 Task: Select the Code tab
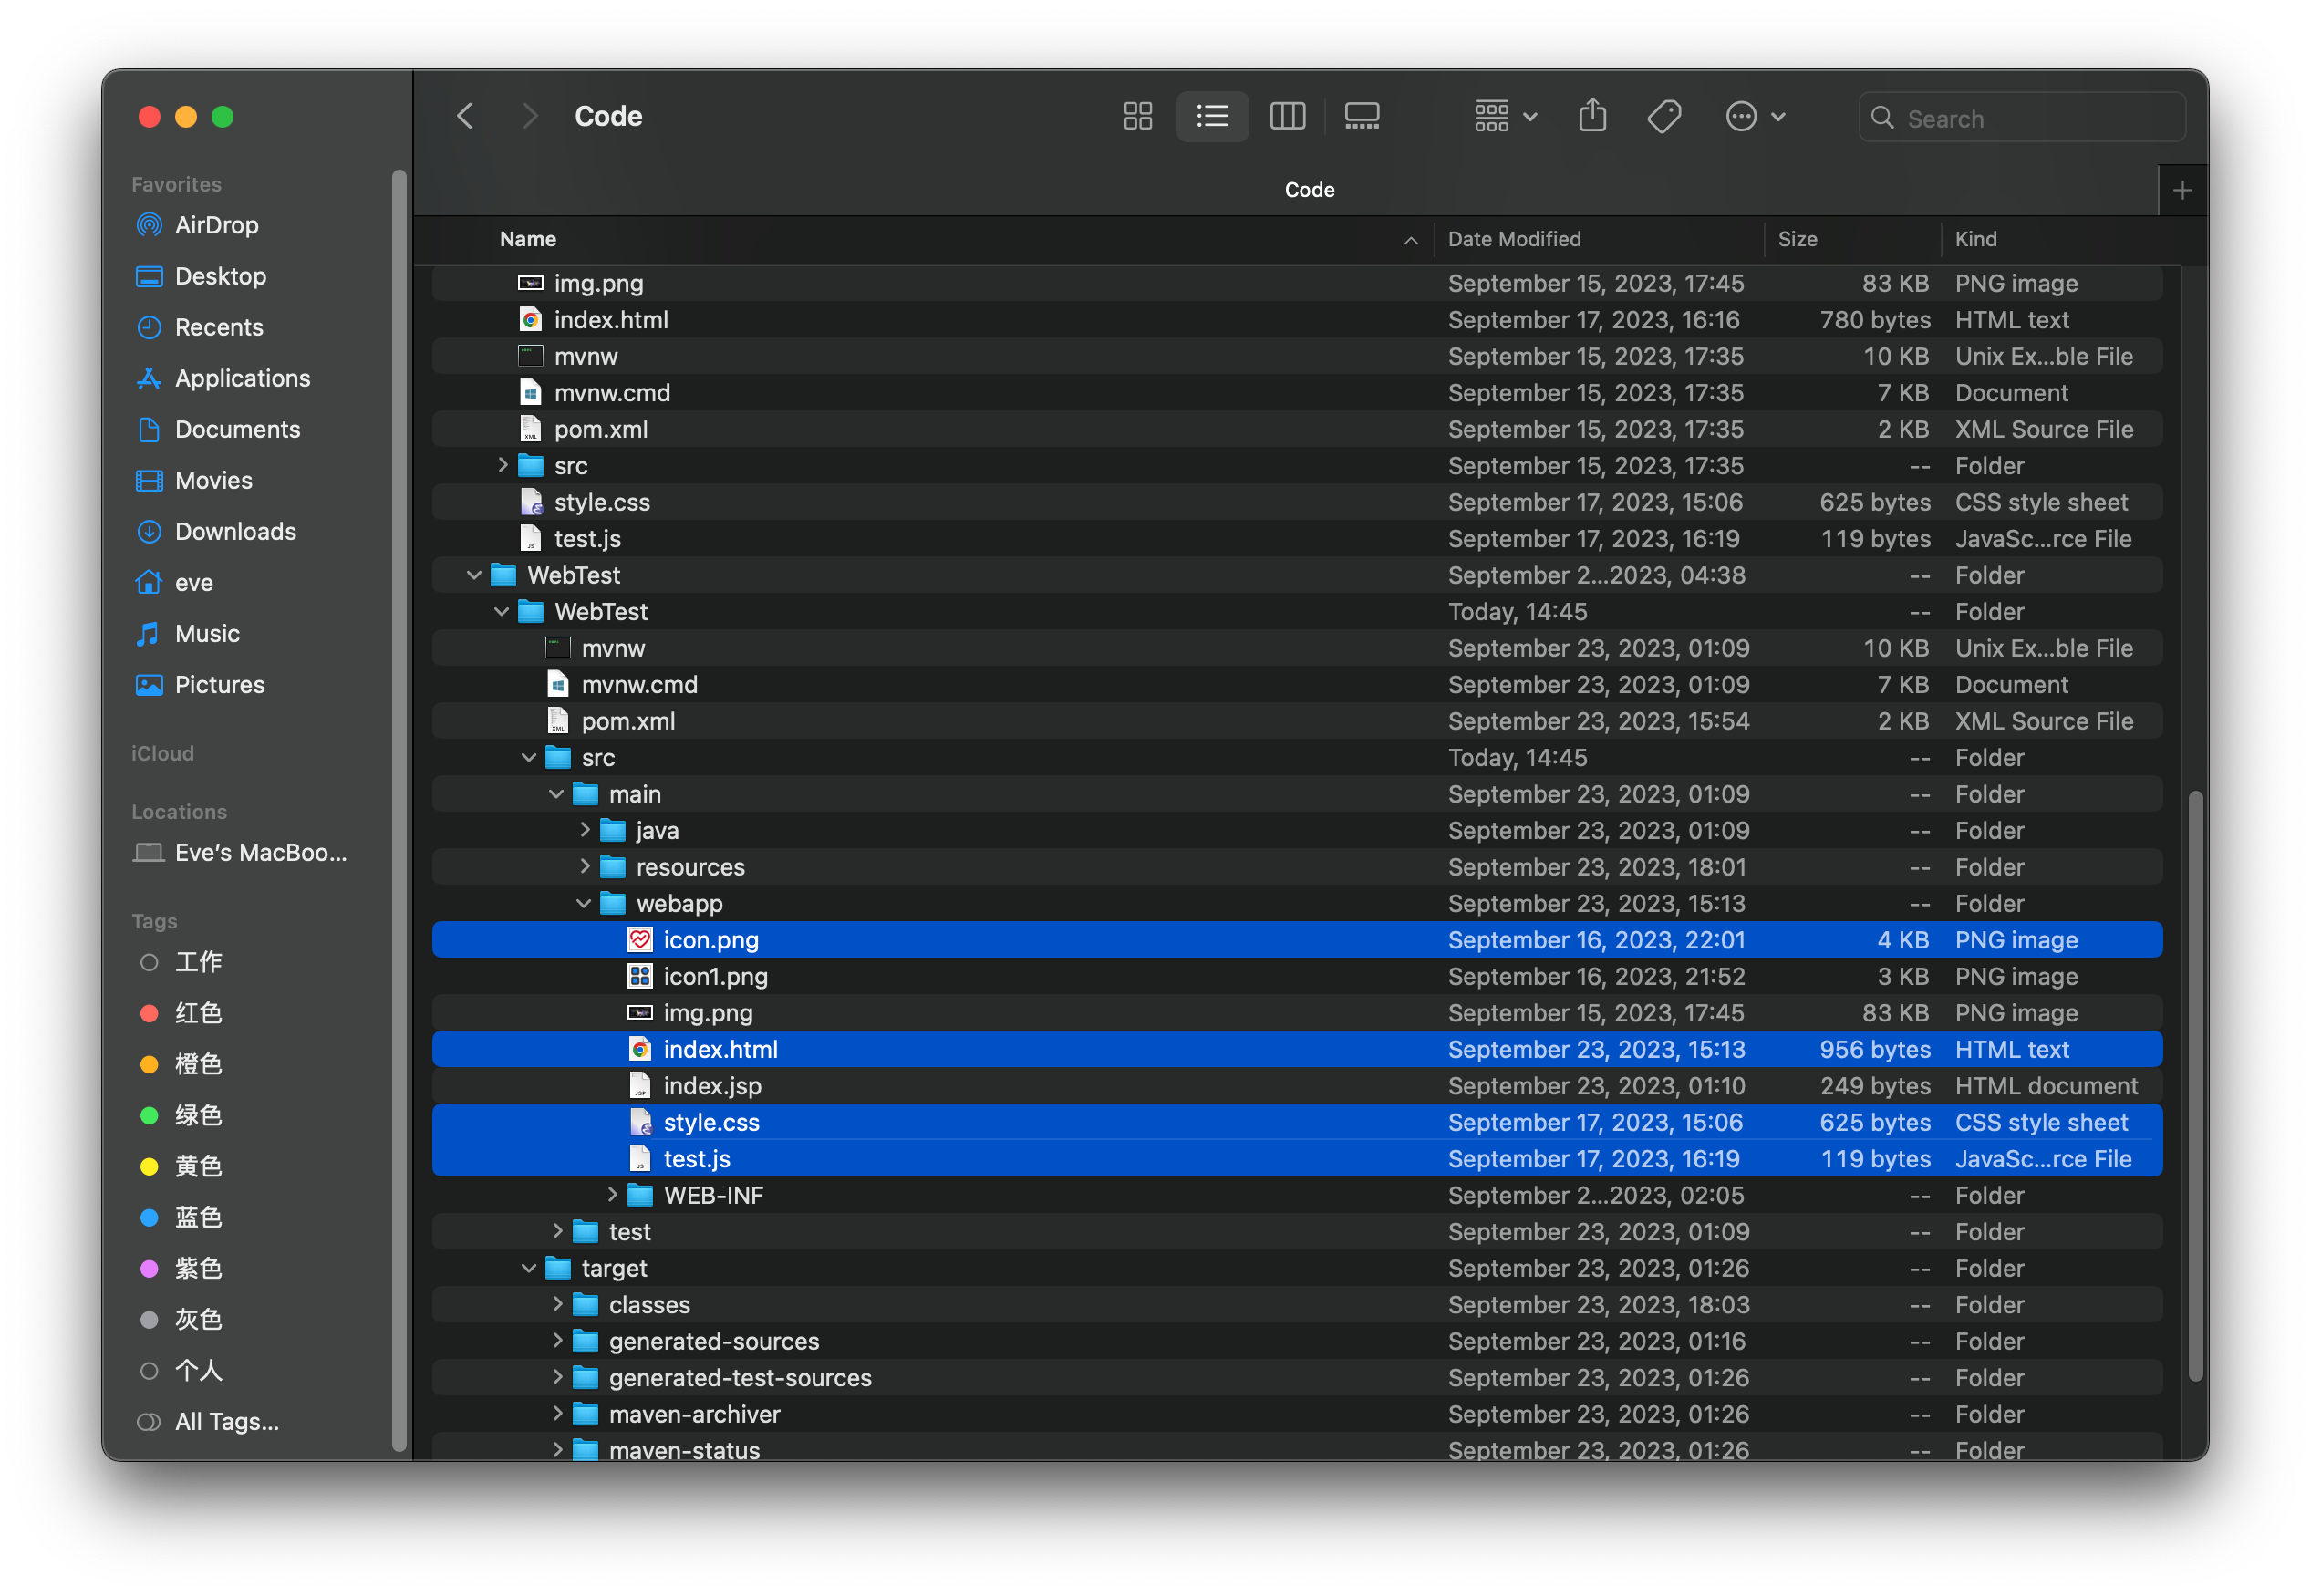pyautogui.click(x=1308, y=189)
